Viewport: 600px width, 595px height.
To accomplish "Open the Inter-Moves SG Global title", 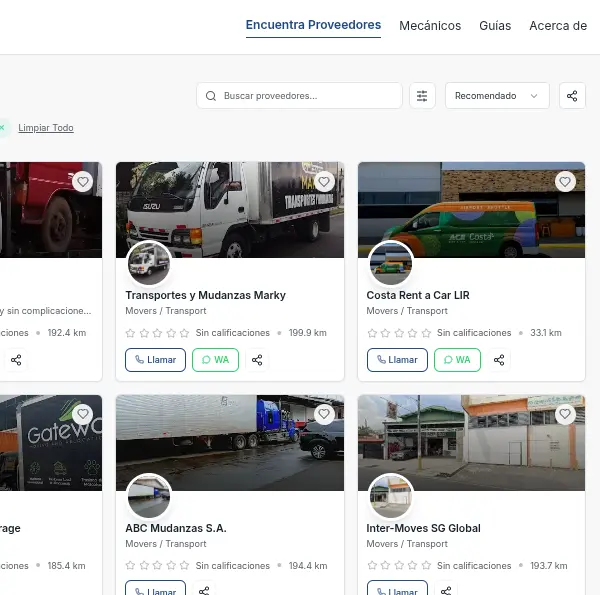I will 423,528.
